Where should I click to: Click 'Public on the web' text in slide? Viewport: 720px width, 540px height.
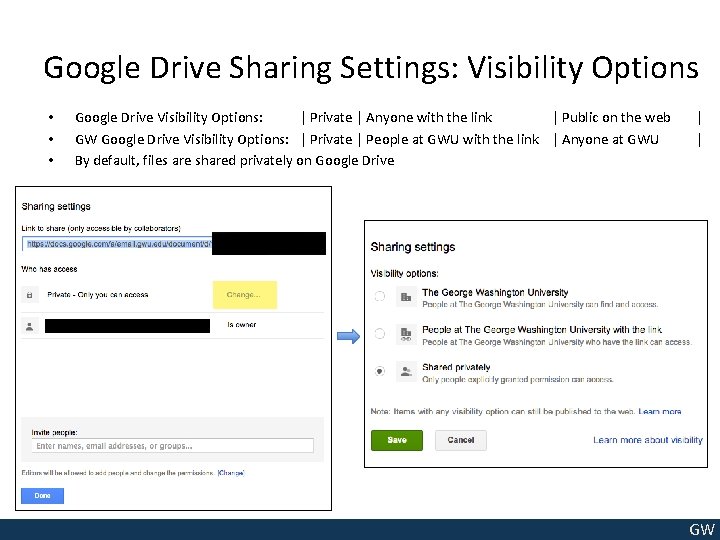616,118
